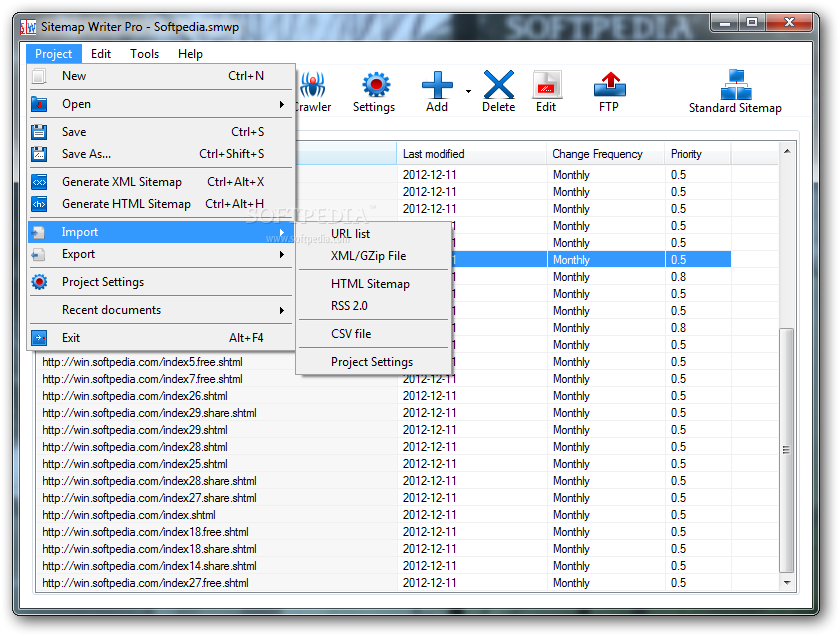Click the first 0.8 priority value
840x636 pixels.
(x=679, y=277)
